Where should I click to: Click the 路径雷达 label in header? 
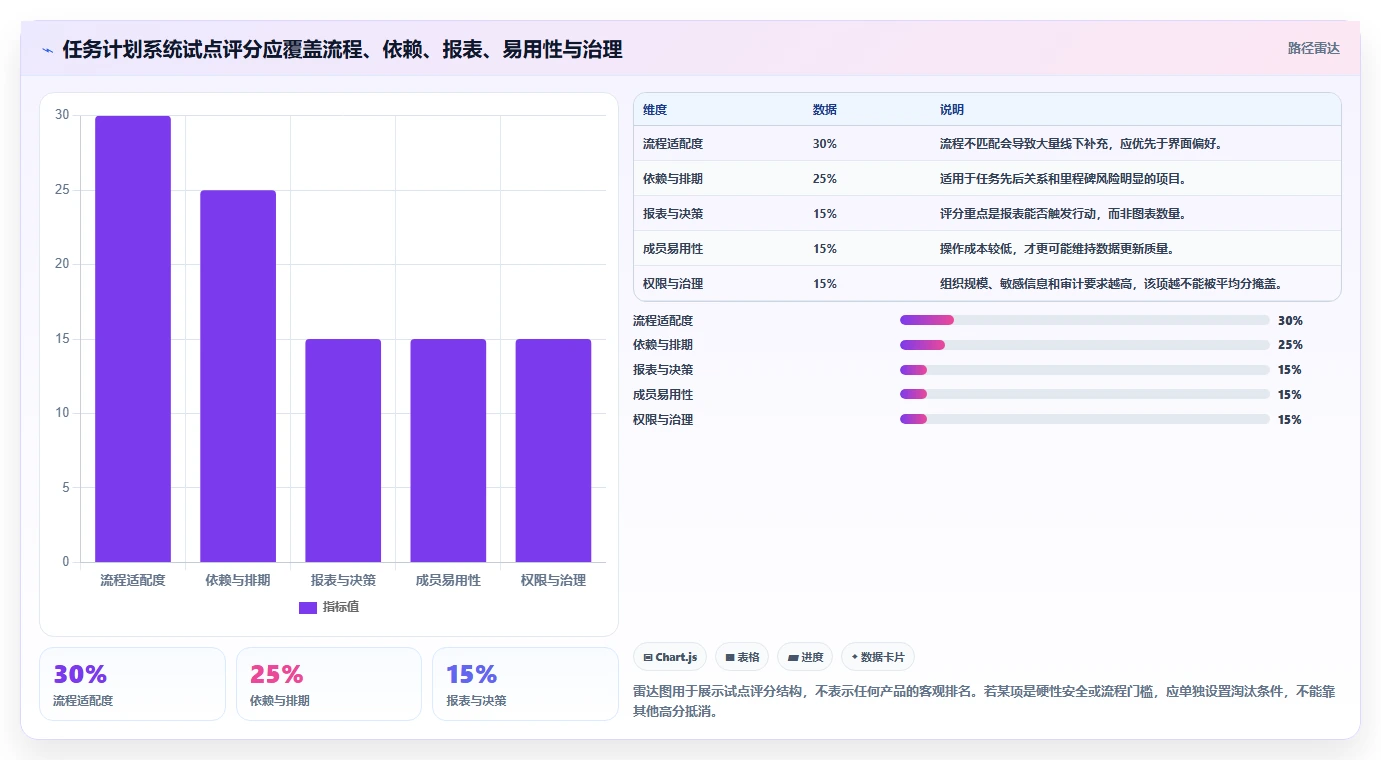tap(1313, 48)
